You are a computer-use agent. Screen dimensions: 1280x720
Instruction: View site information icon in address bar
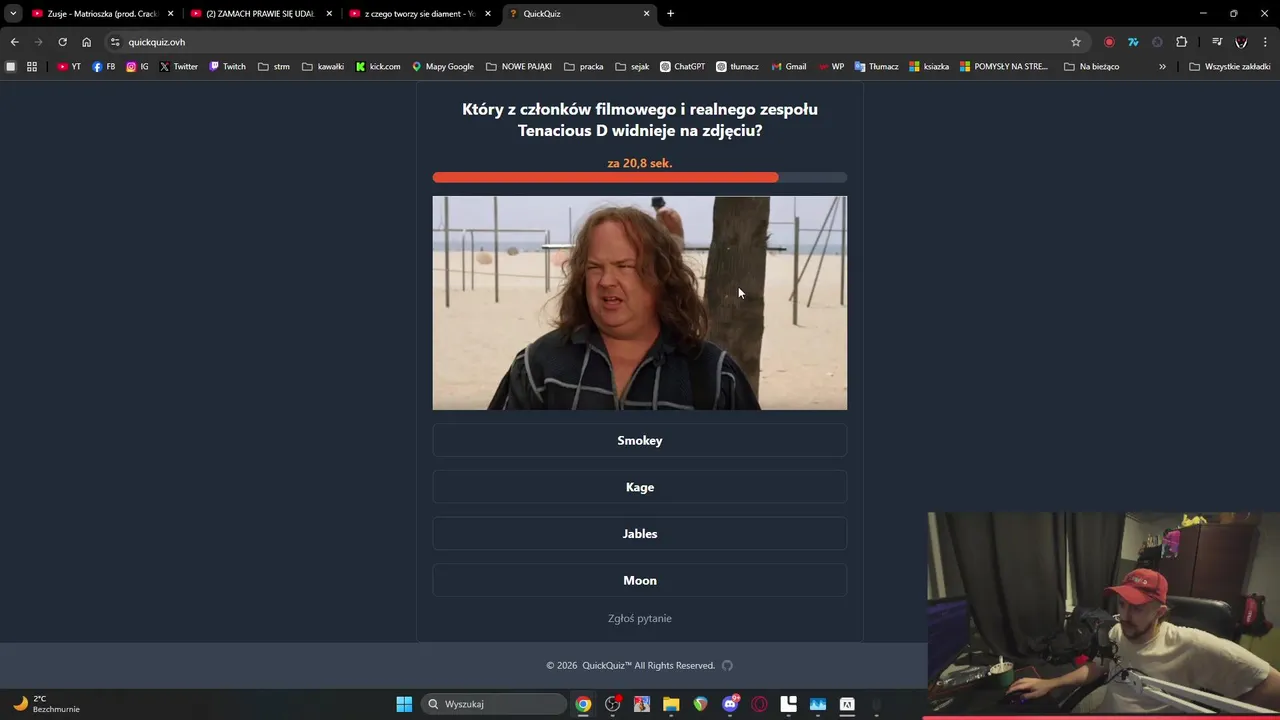(115, 42)
